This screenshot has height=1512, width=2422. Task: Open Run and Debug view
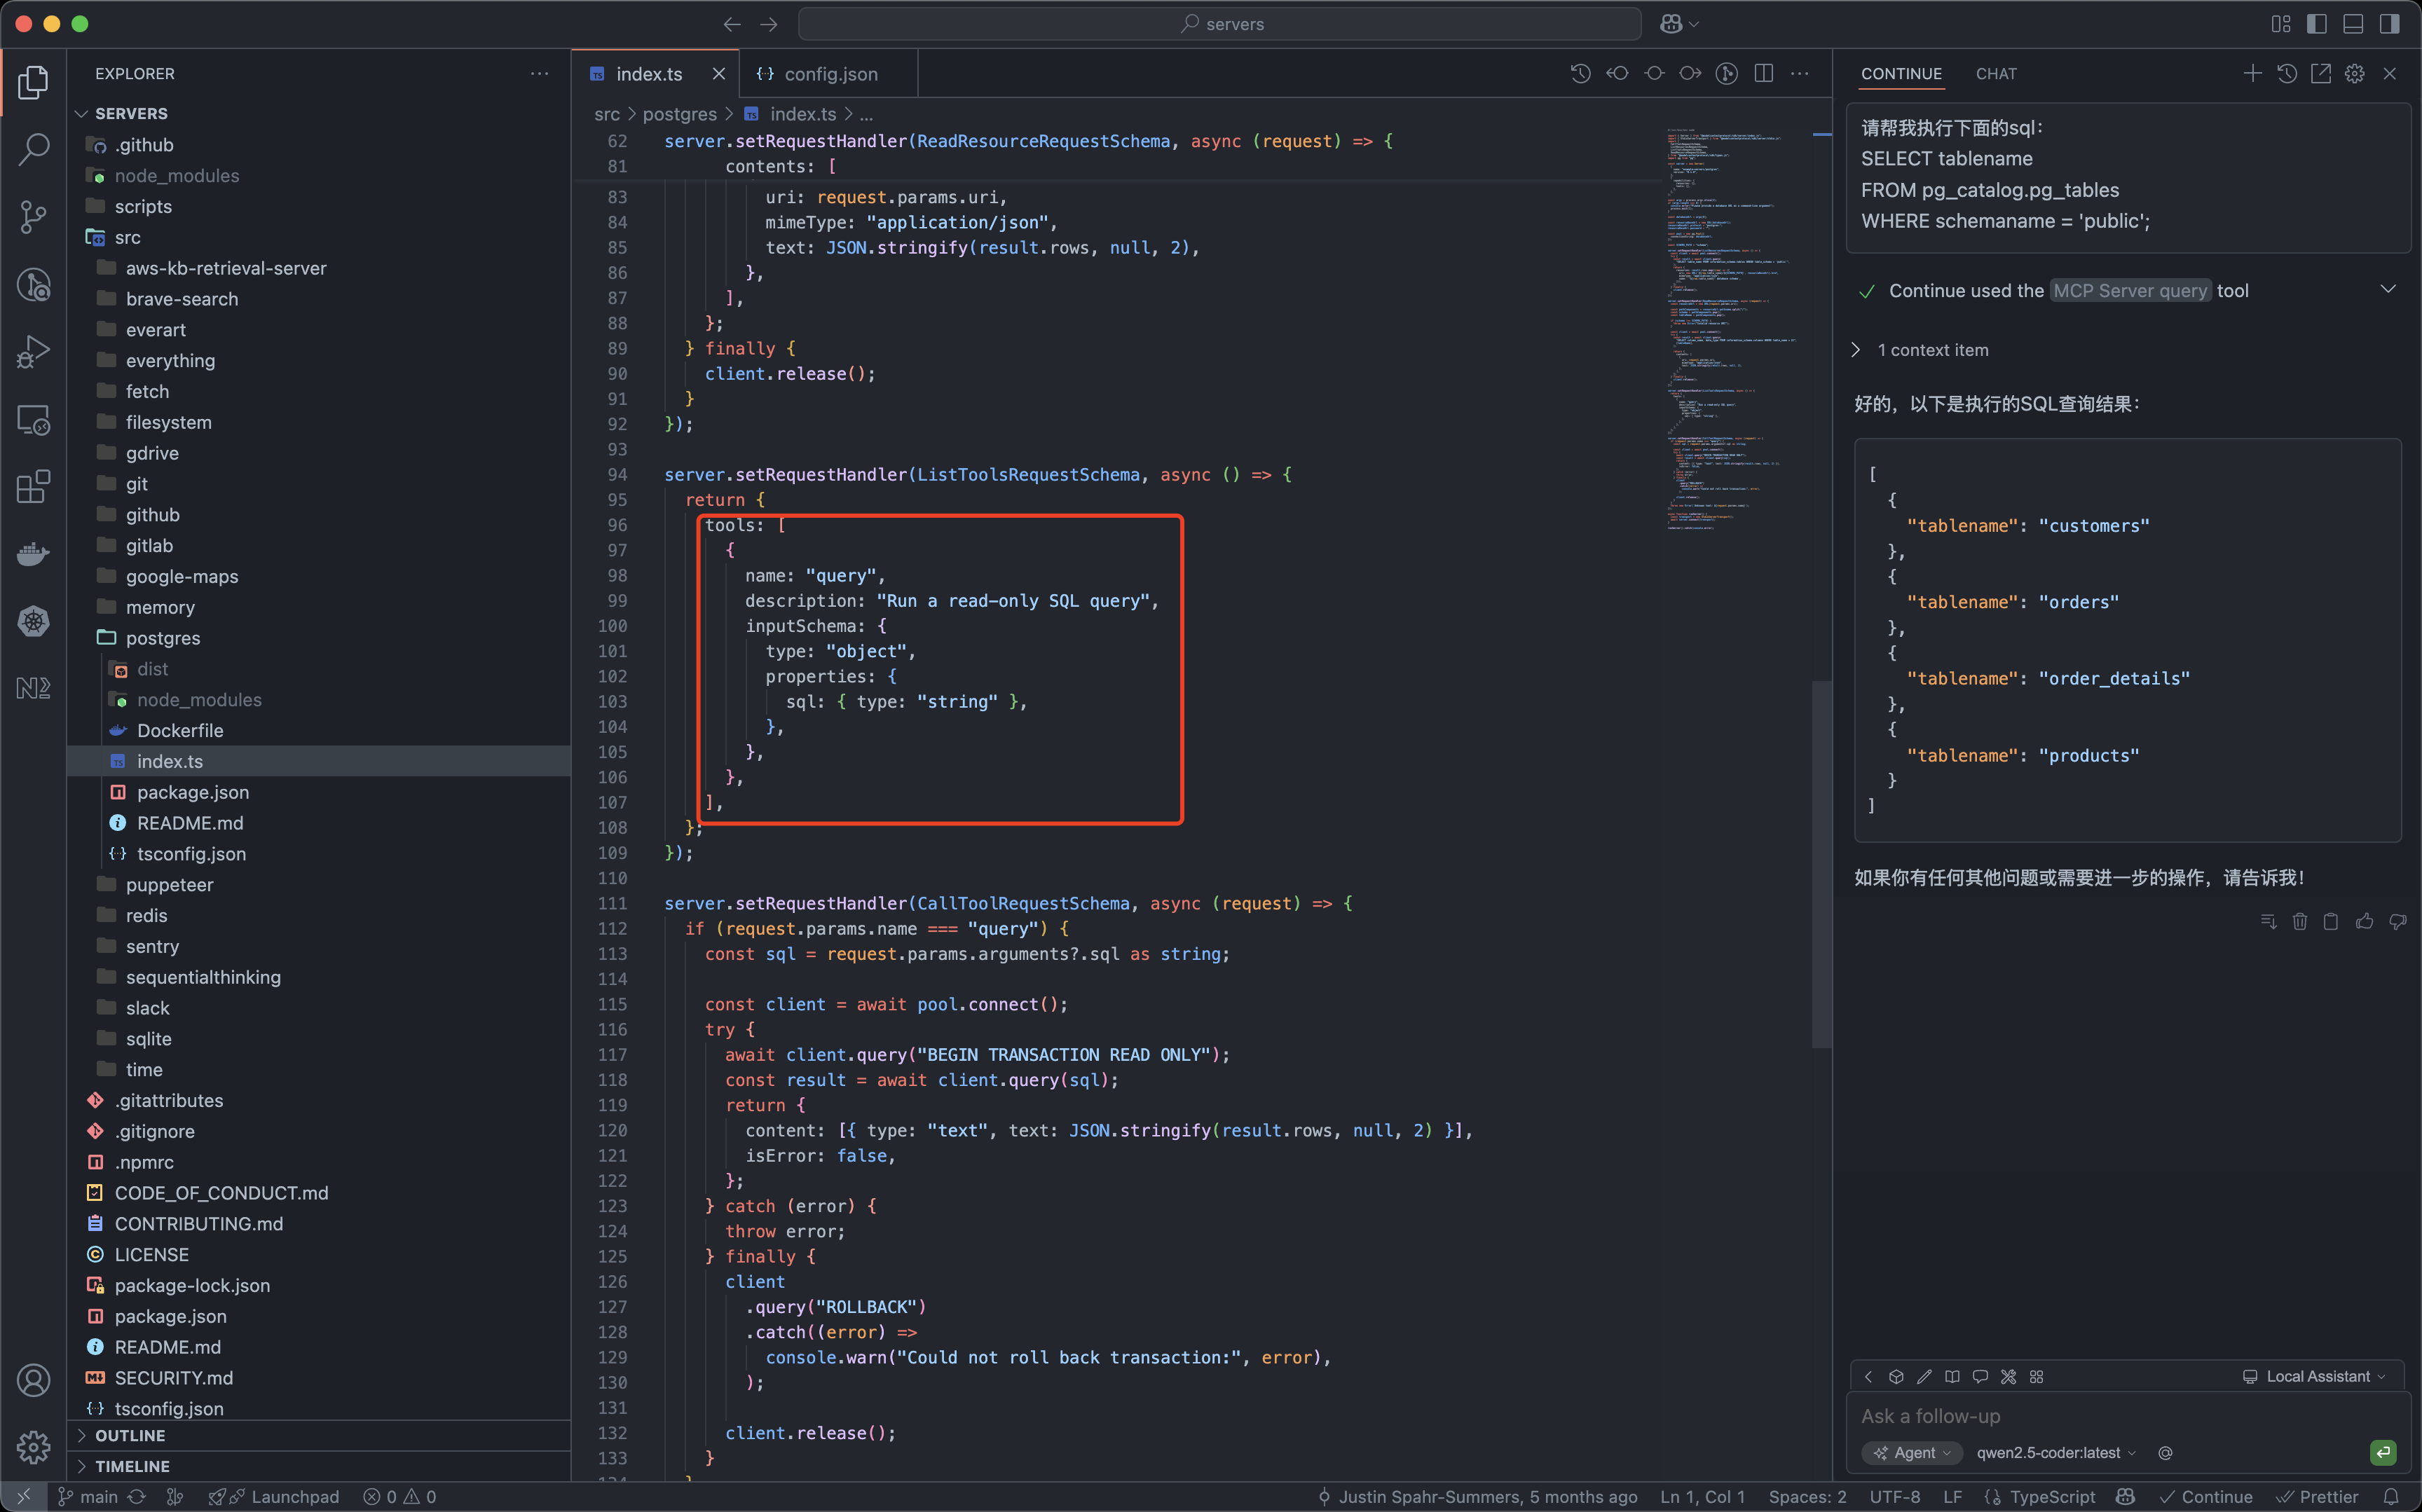33,352
